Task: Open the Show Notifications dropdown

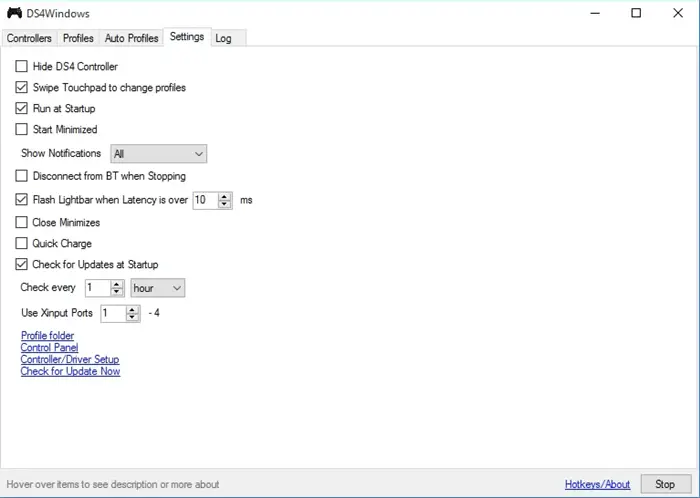Action: pos(158,154)
